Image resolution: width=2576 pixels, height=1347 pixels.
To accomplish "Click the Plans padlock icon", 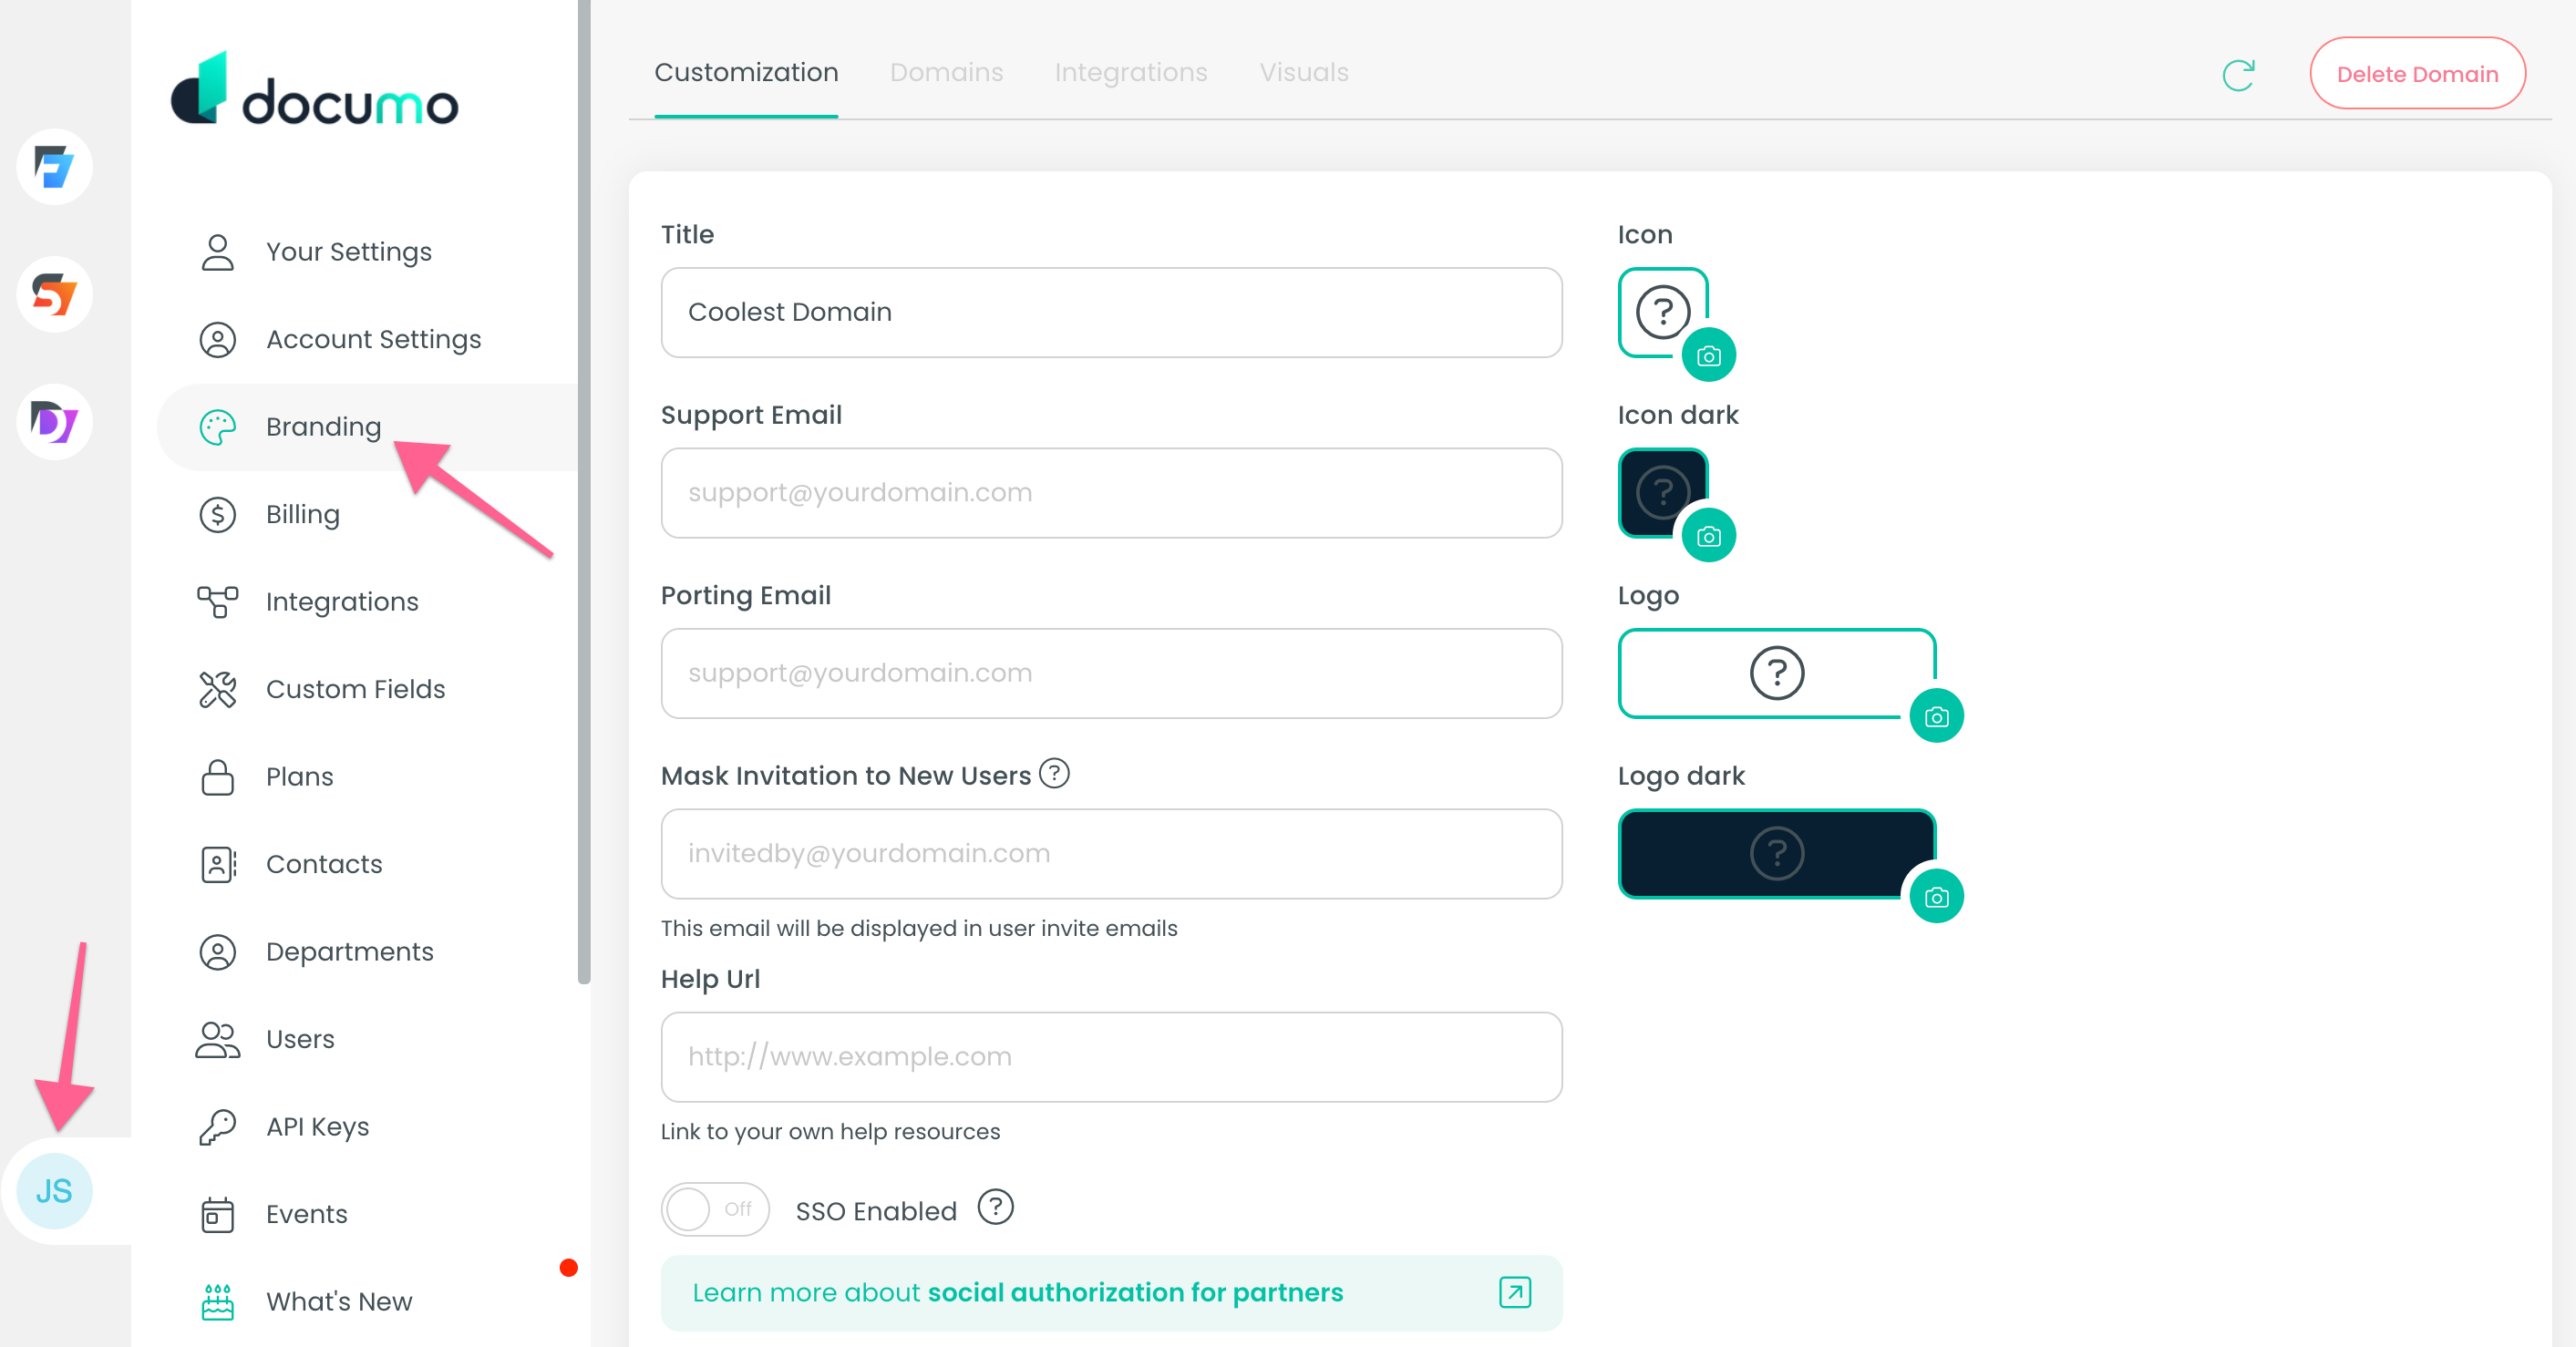I will (217, 776).
